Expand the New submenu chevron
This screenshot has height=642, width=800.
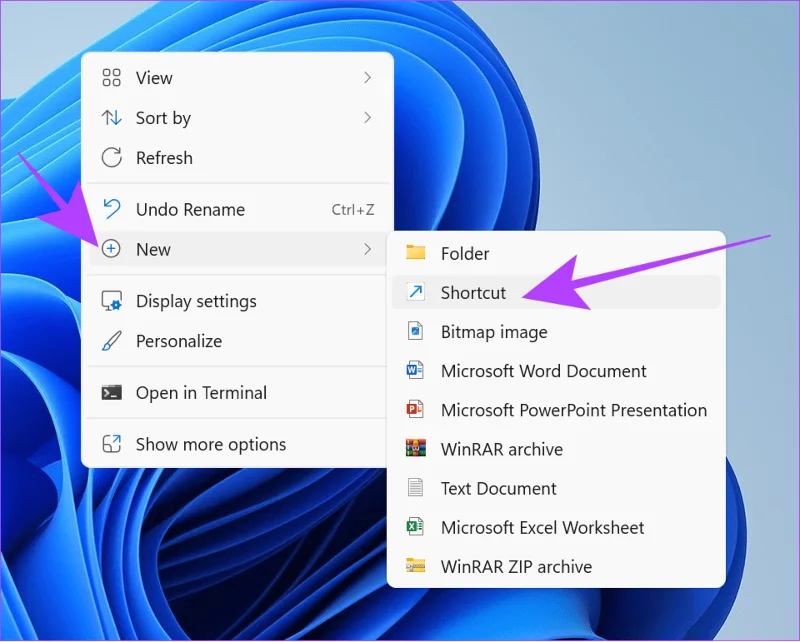tap(367, 249)
